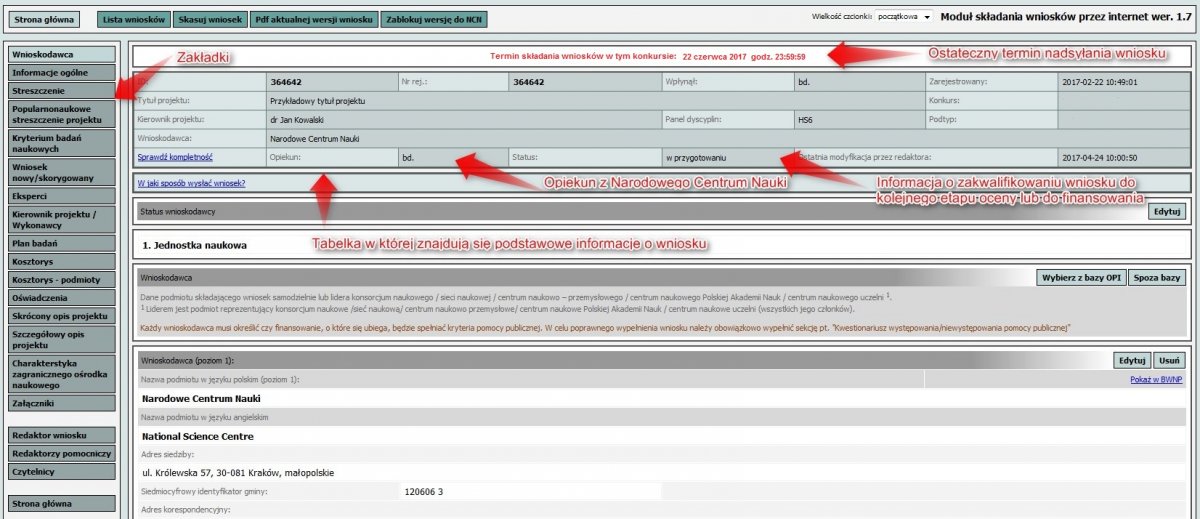Click panel discipline value 'HS6'
1200x519 pixels.
coord(805,120)
